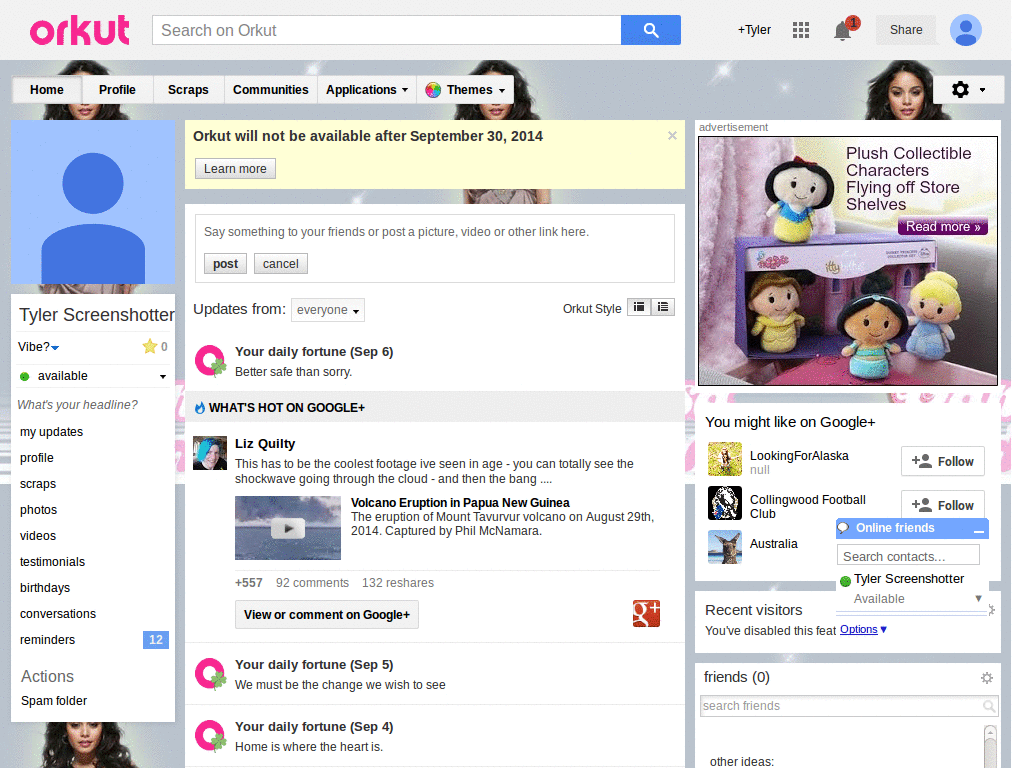Screen dimensions: 1024x768
Task: Focus the Search on Orkut field
Action: click(387, 30)
